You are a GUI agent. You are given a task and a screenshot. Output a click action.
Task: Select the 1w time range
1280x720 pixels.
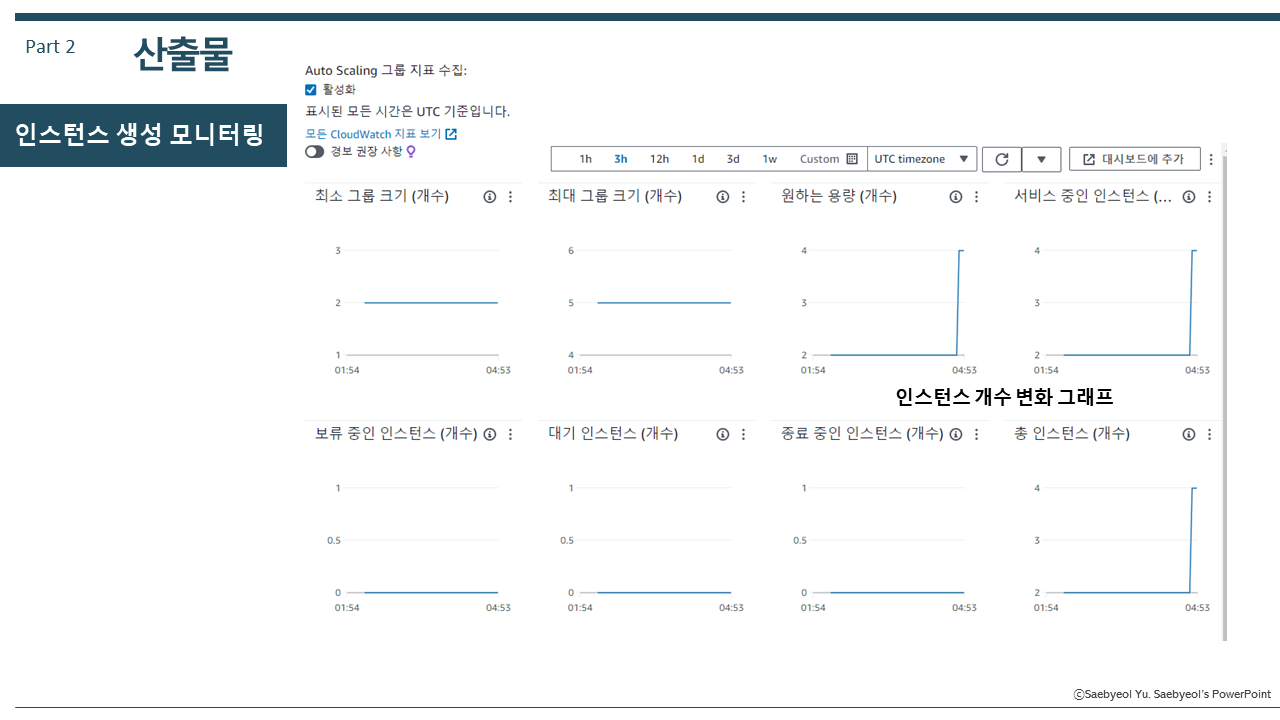[x=769, y=159]
